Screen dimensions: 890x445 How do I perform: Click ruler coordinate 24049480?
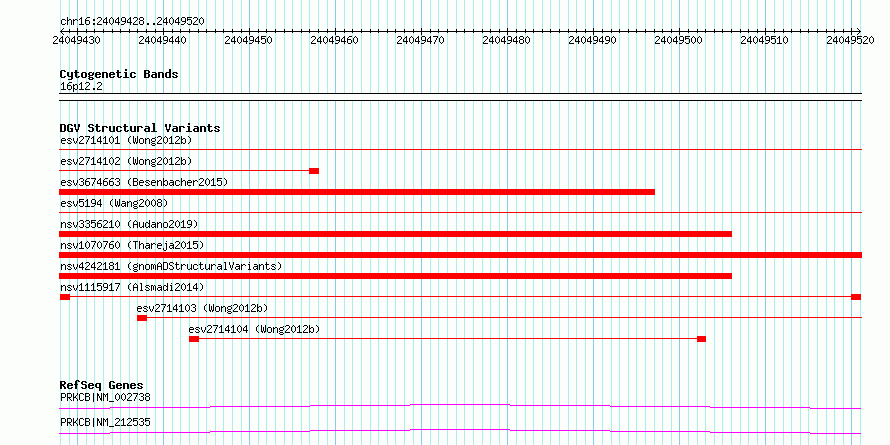pos(506,40)
